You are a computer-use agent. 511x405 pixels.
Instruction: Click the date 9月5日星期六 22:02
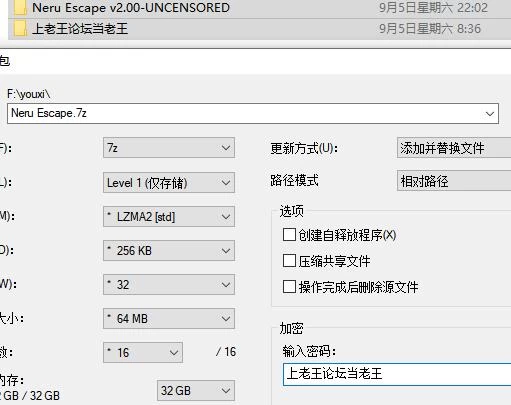tap(433, 8)
